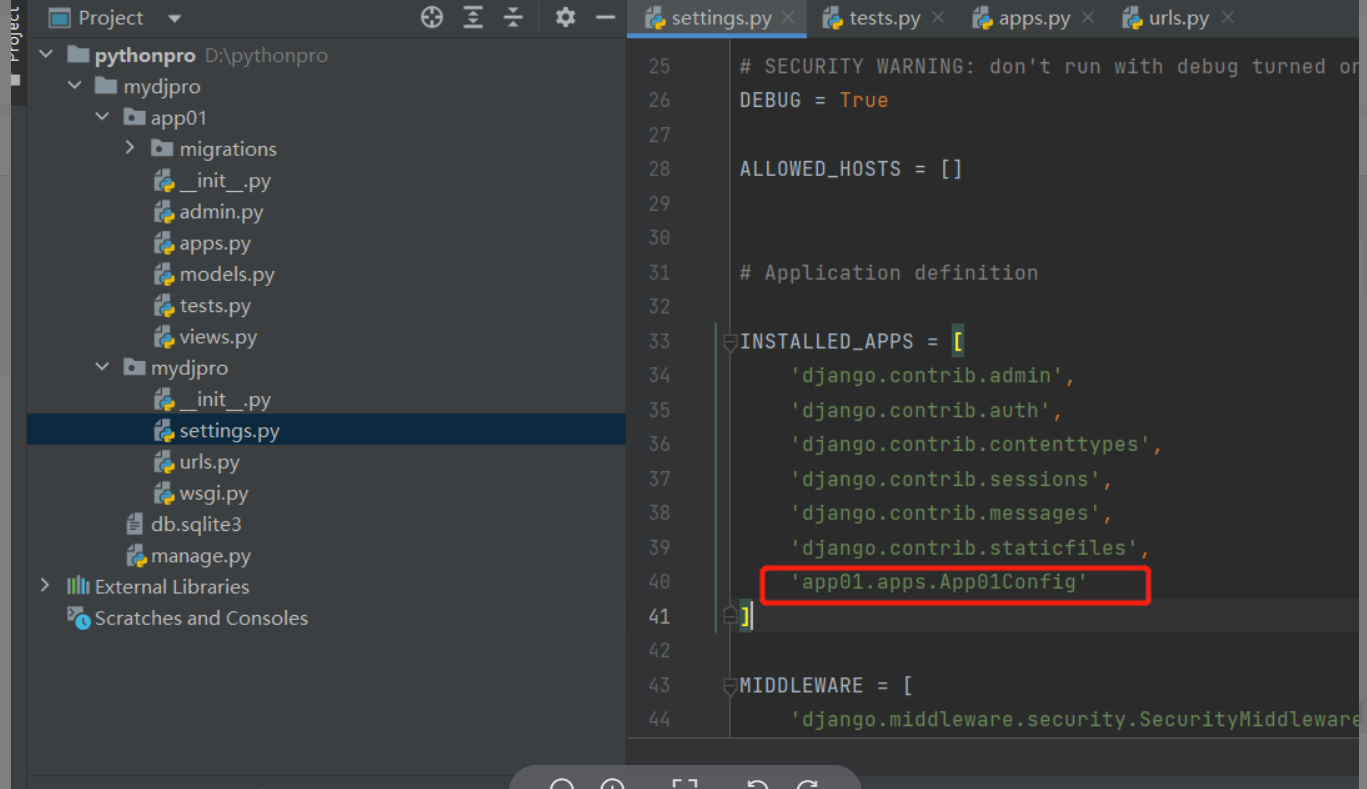
Task: Click the db.sqlite3 file icon
Action: (x=135, y=524)
